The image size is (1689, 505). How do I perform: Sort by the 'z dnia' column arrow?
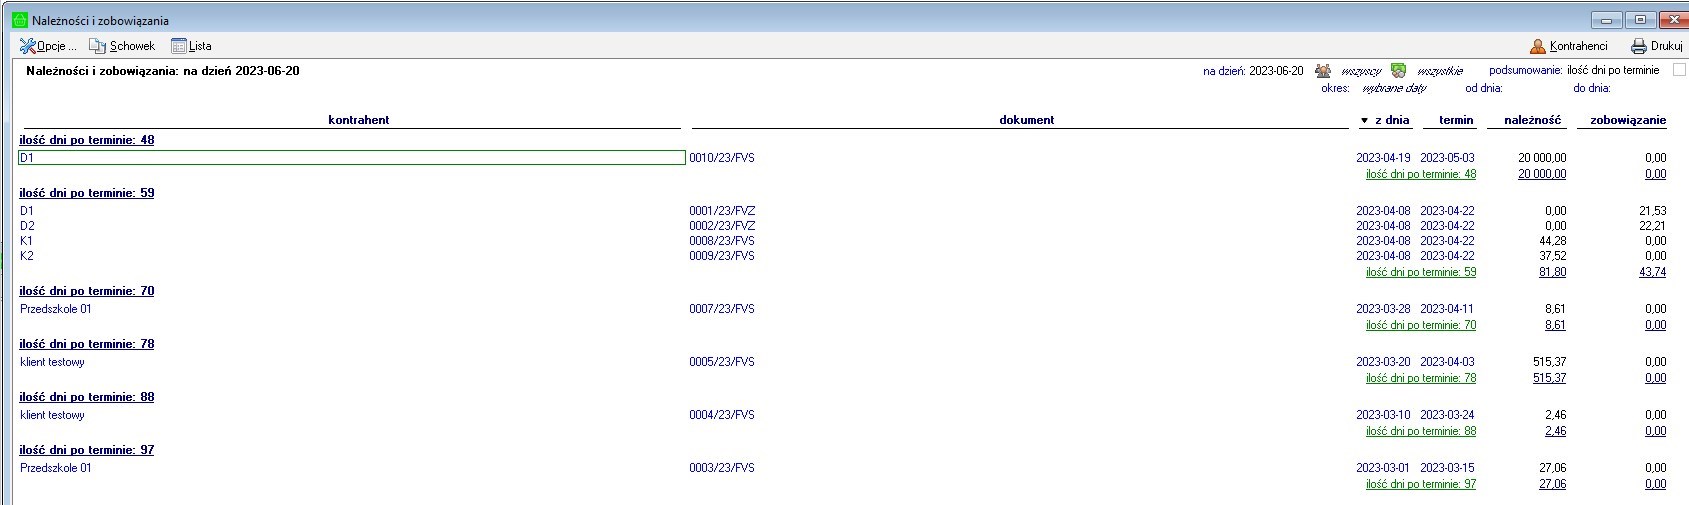1364,120
